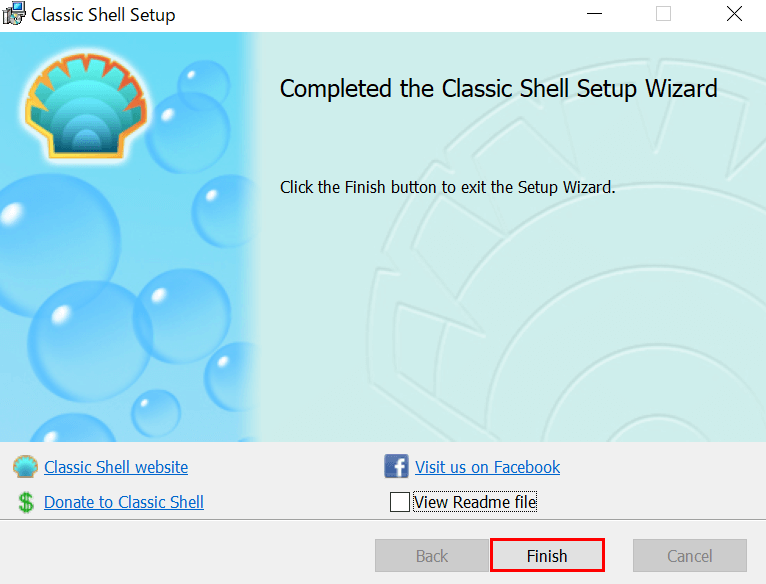Click the View Readme file label text

click(475, 502)
